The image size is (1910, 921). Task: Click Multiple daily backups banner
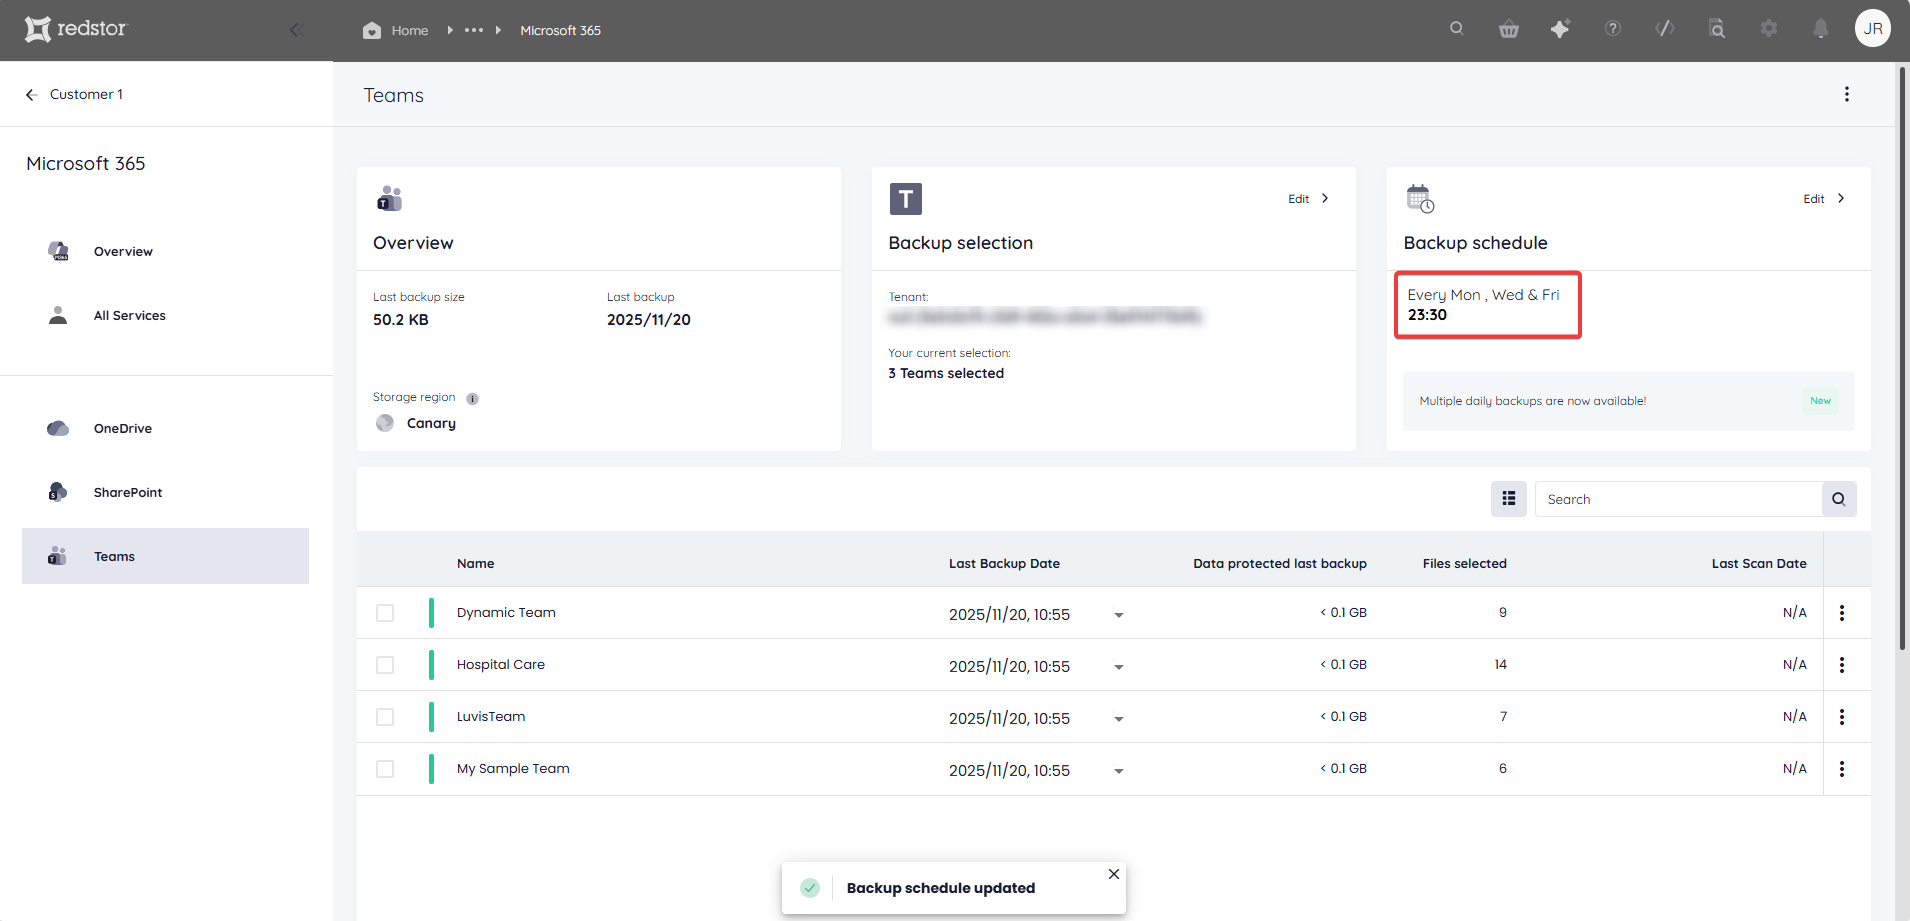tap(1628, 401)
